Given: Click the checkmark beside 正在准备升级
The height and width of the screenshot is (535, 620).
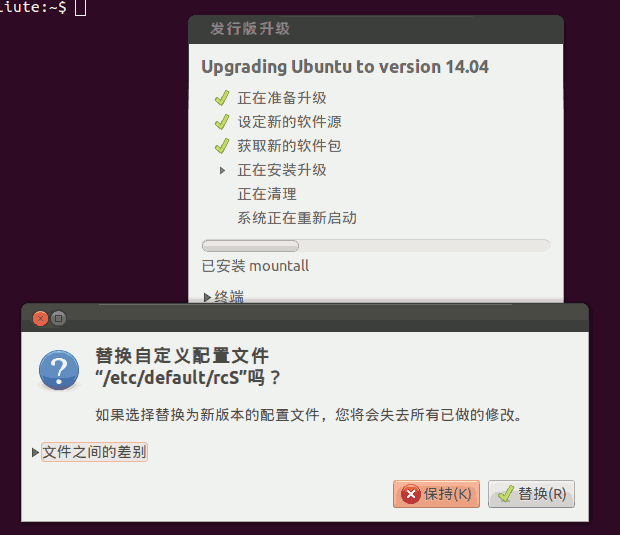Looking at the screenshot, I should point(222,98).
